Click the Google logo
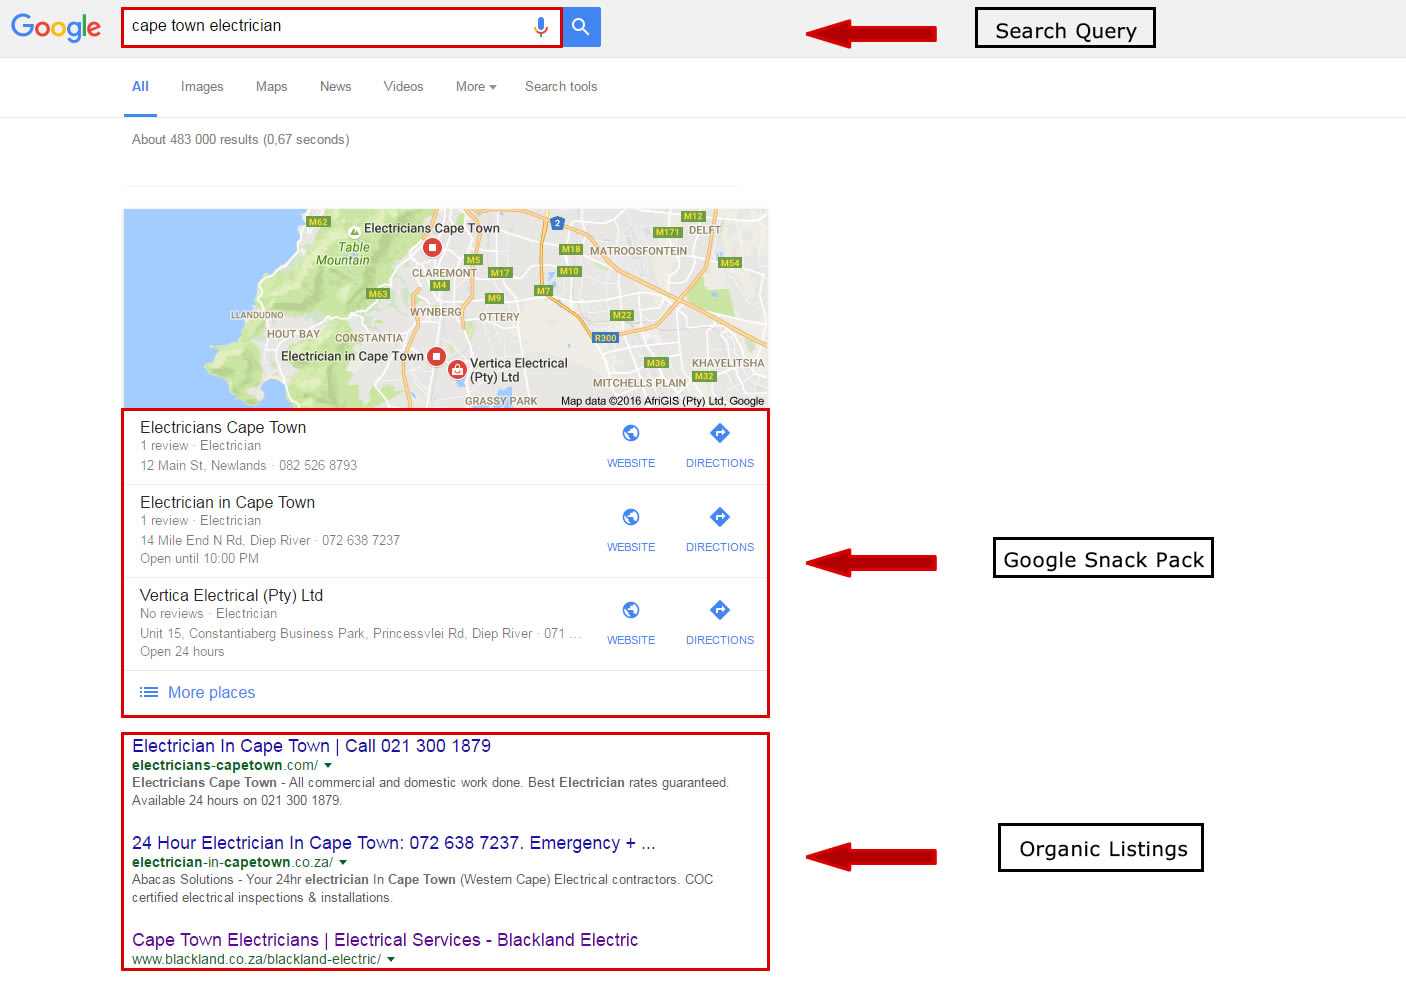Viewport: 1406px width, 981px height. [x=55, y=28]
